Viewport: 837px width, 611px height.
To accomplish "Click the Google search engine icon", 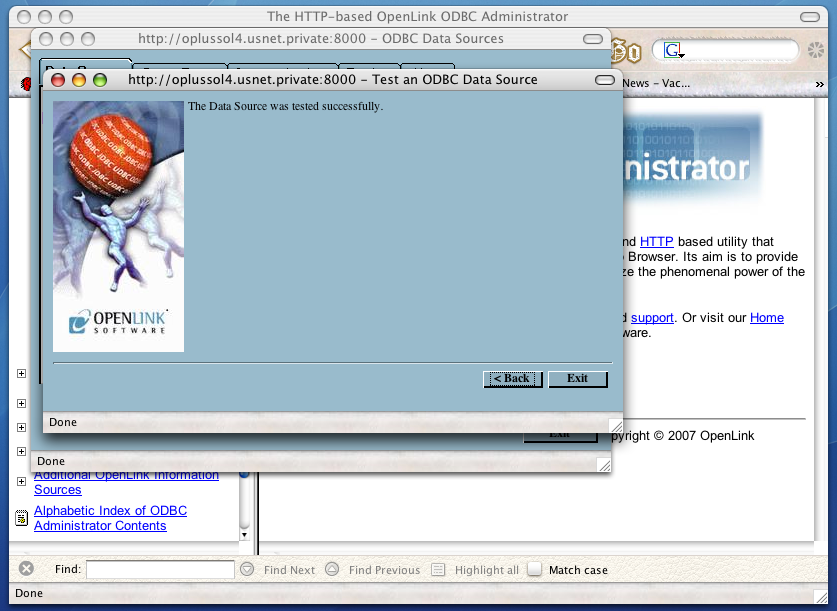I will click(673, 51).
